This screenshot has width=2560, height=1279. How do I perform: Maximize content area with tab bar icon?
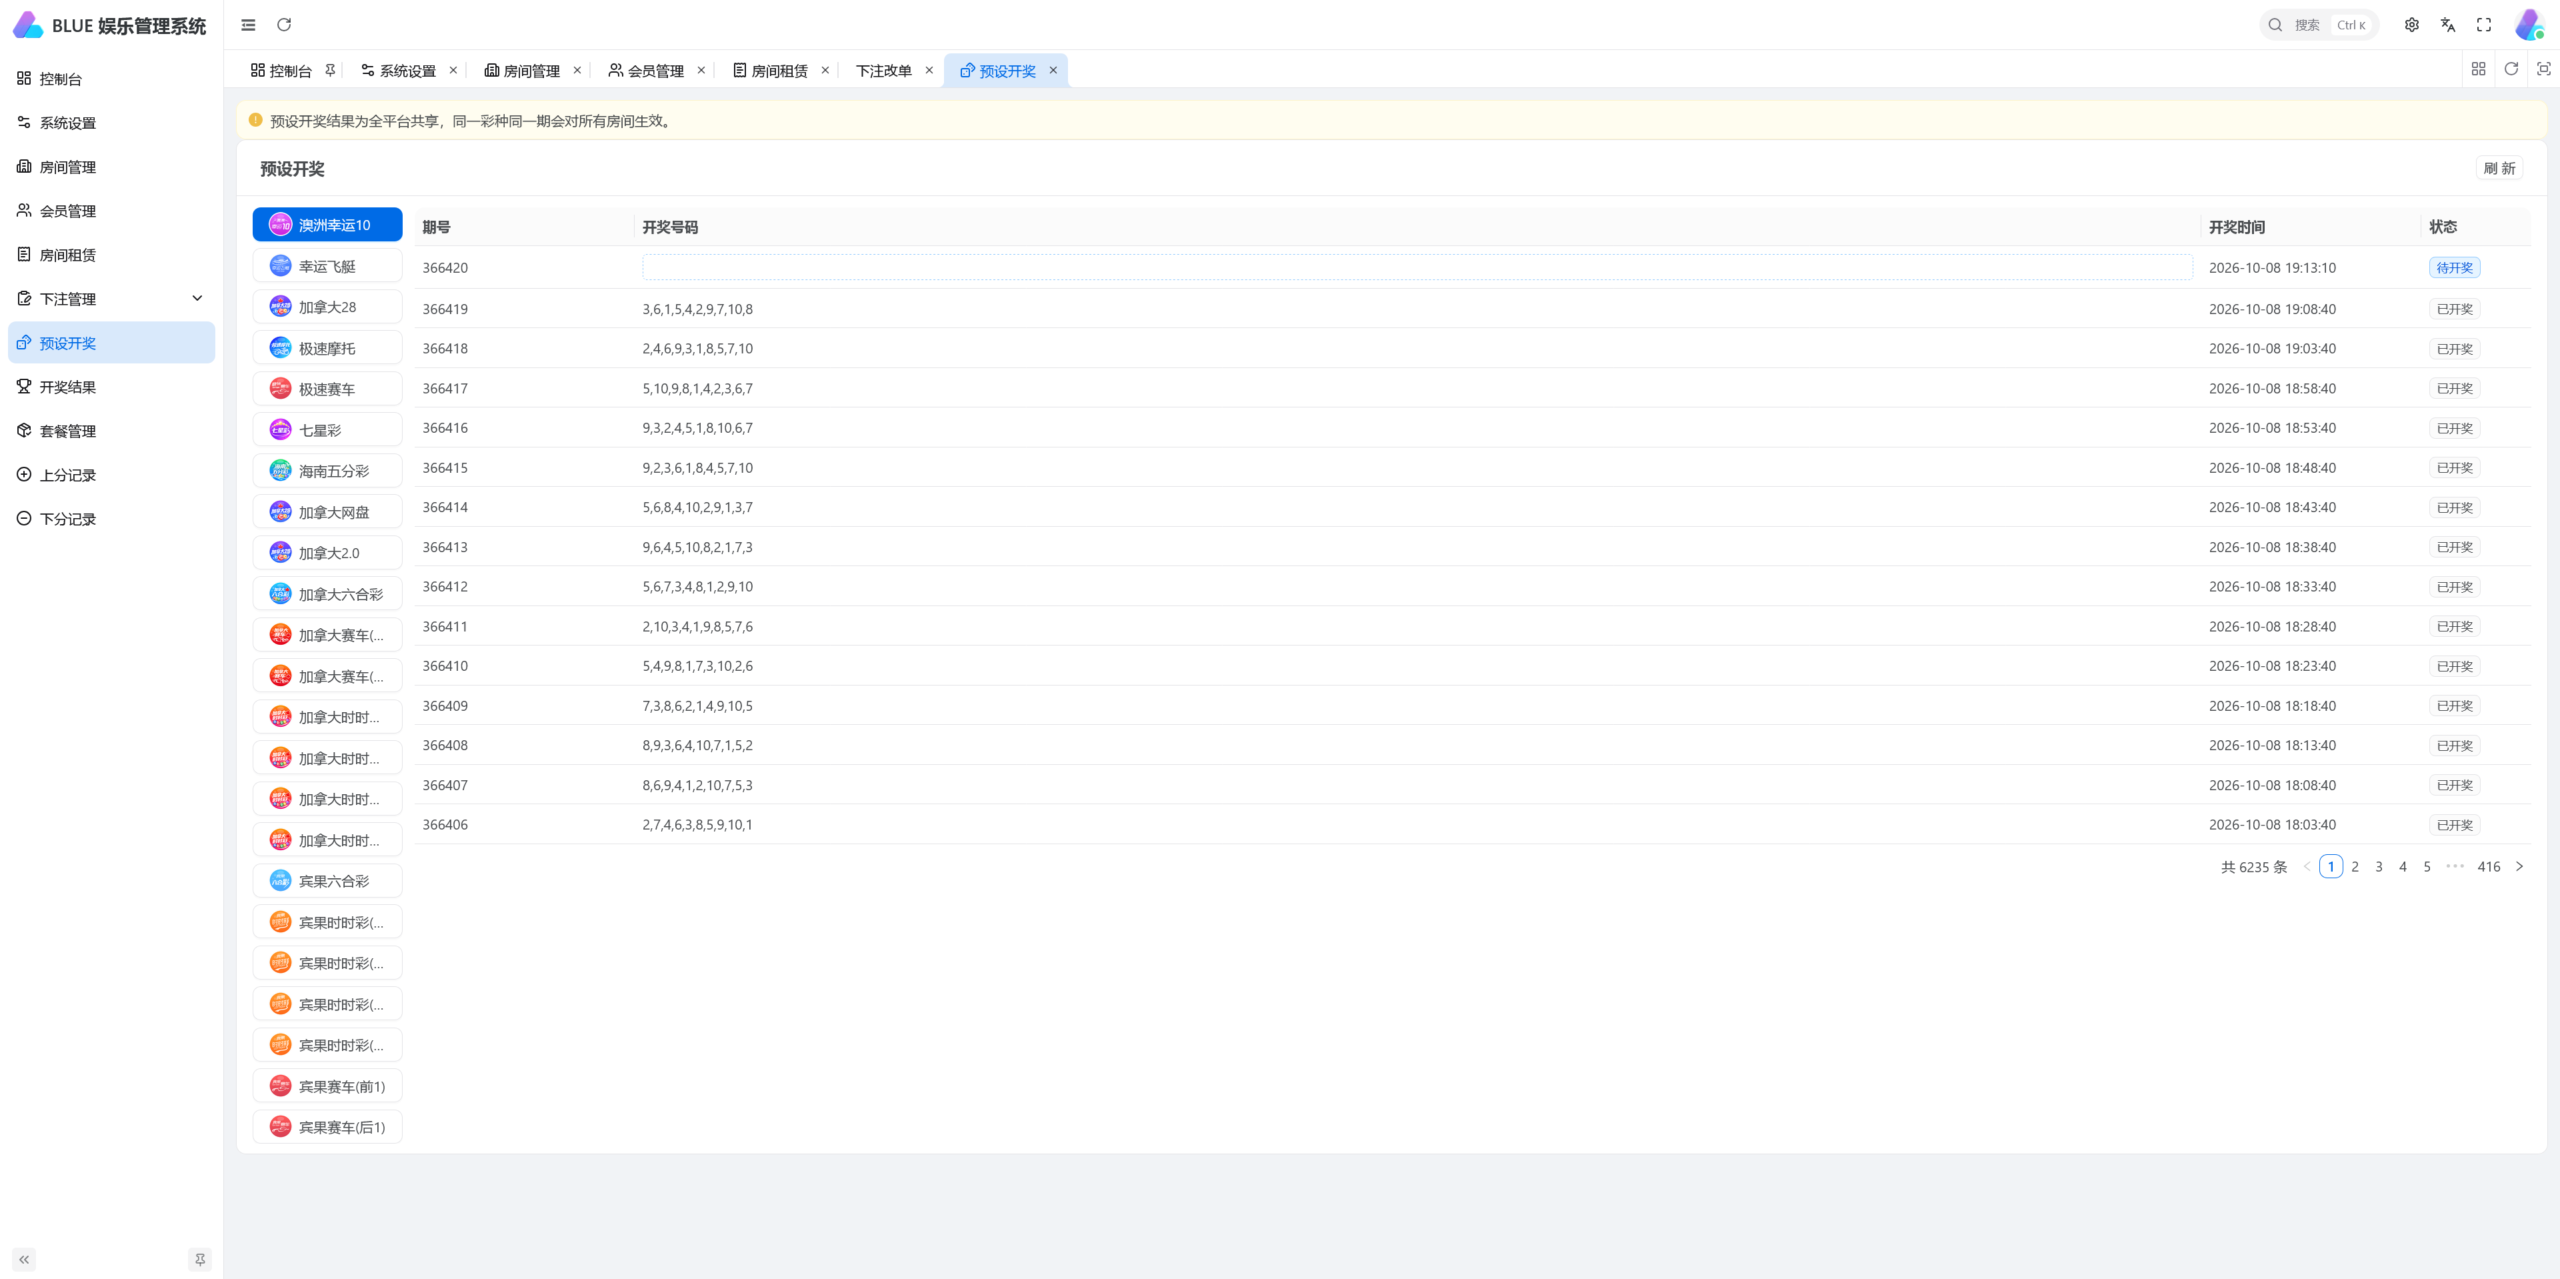click(2544, 69)
